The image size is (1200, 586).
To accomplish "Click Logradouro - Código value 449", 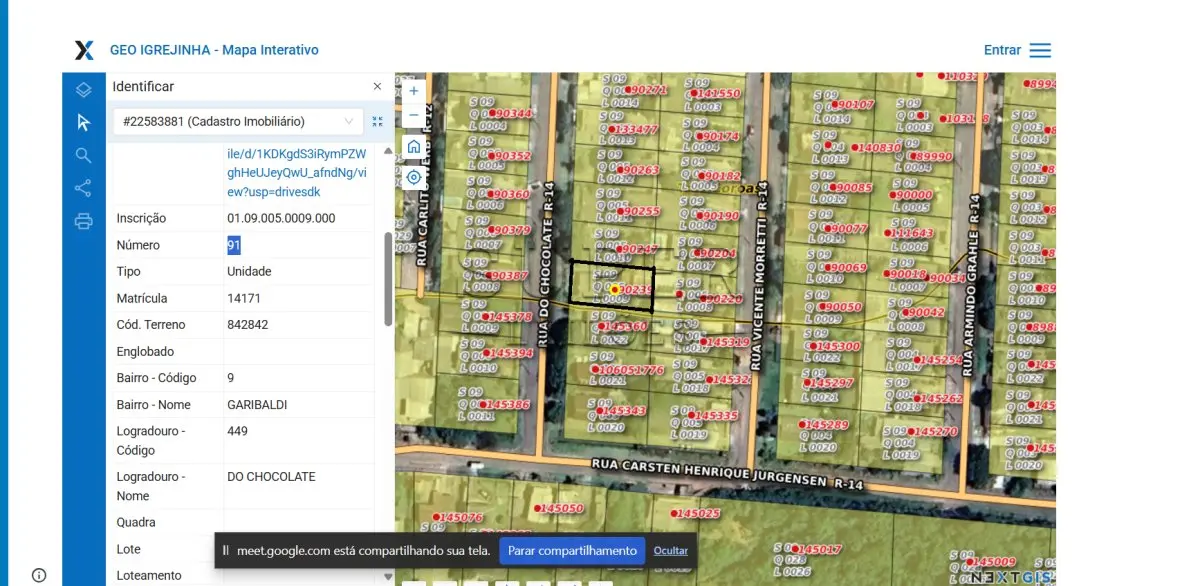I will pyautogui.click(x=237, y=431).
